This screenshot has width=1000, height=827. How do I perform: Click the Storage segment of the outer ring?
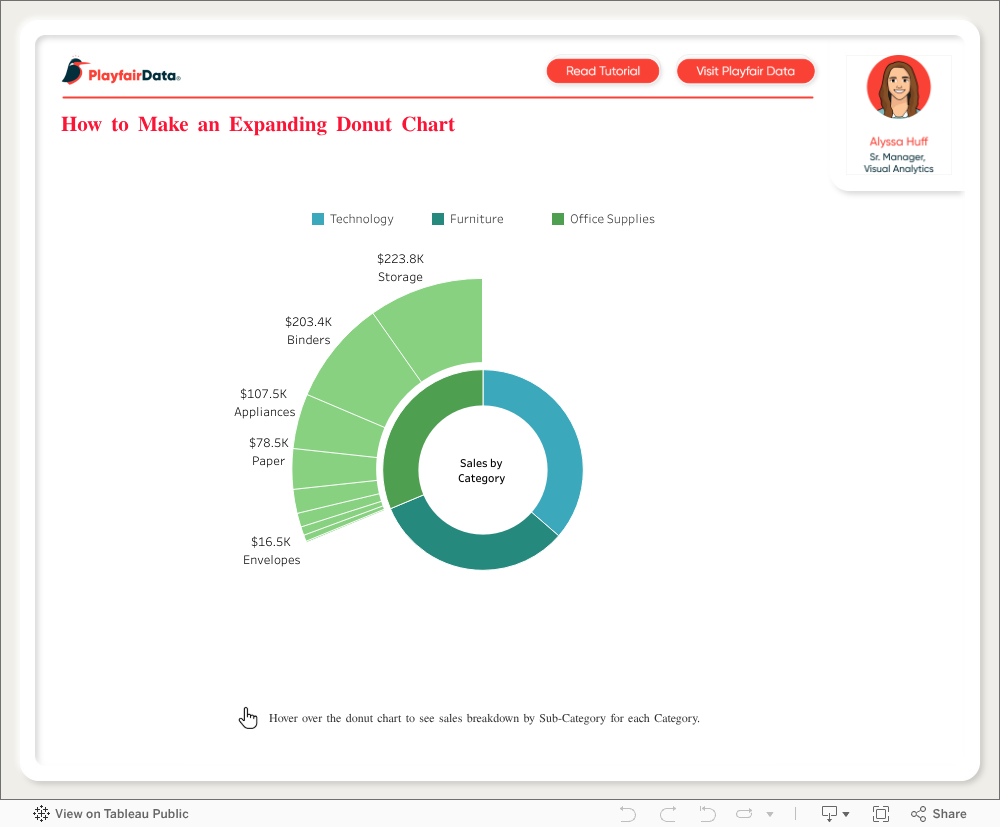coord(440,320)
